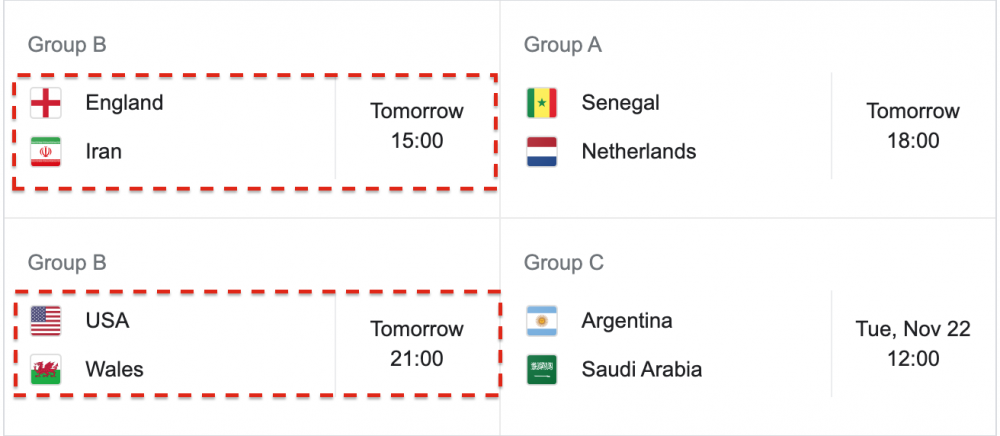Open the Argentina team name link
The image size is (1000, 436).
626,321
